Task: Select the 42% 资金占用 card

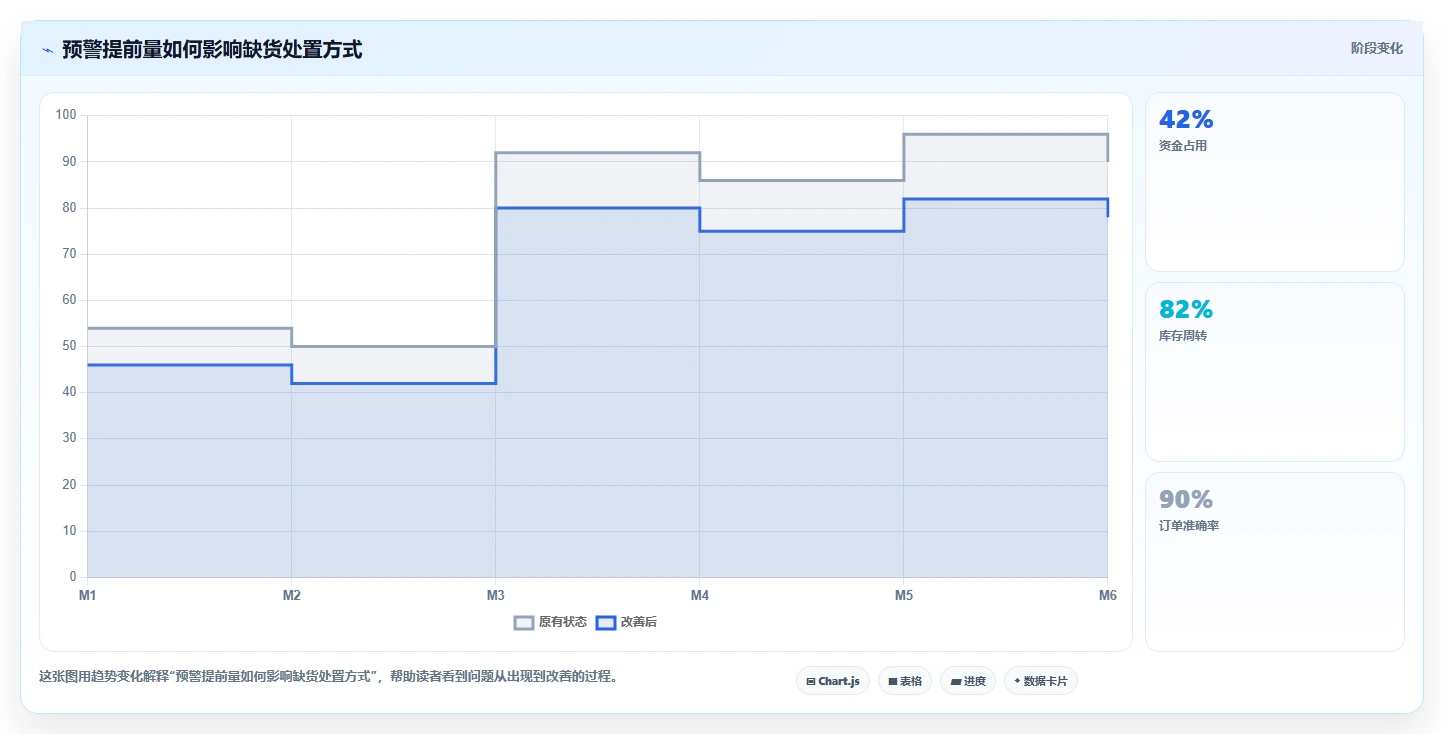Action: tap(1275, 182)
